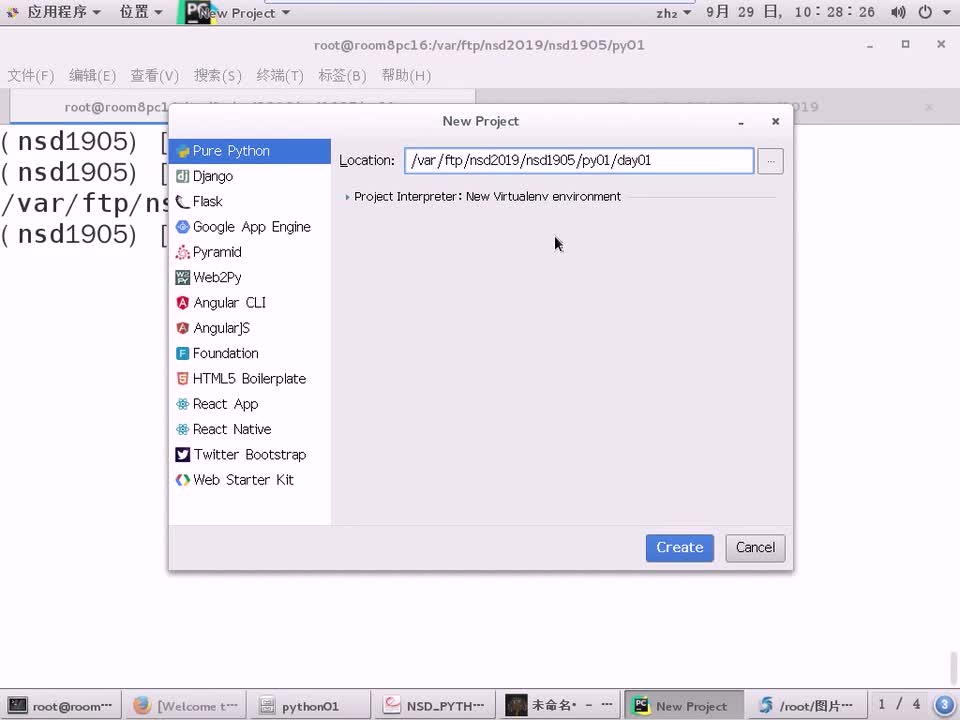Click the Foundation project icon
The height and width of the screenshot is (720, 960).
pos(182,353)
